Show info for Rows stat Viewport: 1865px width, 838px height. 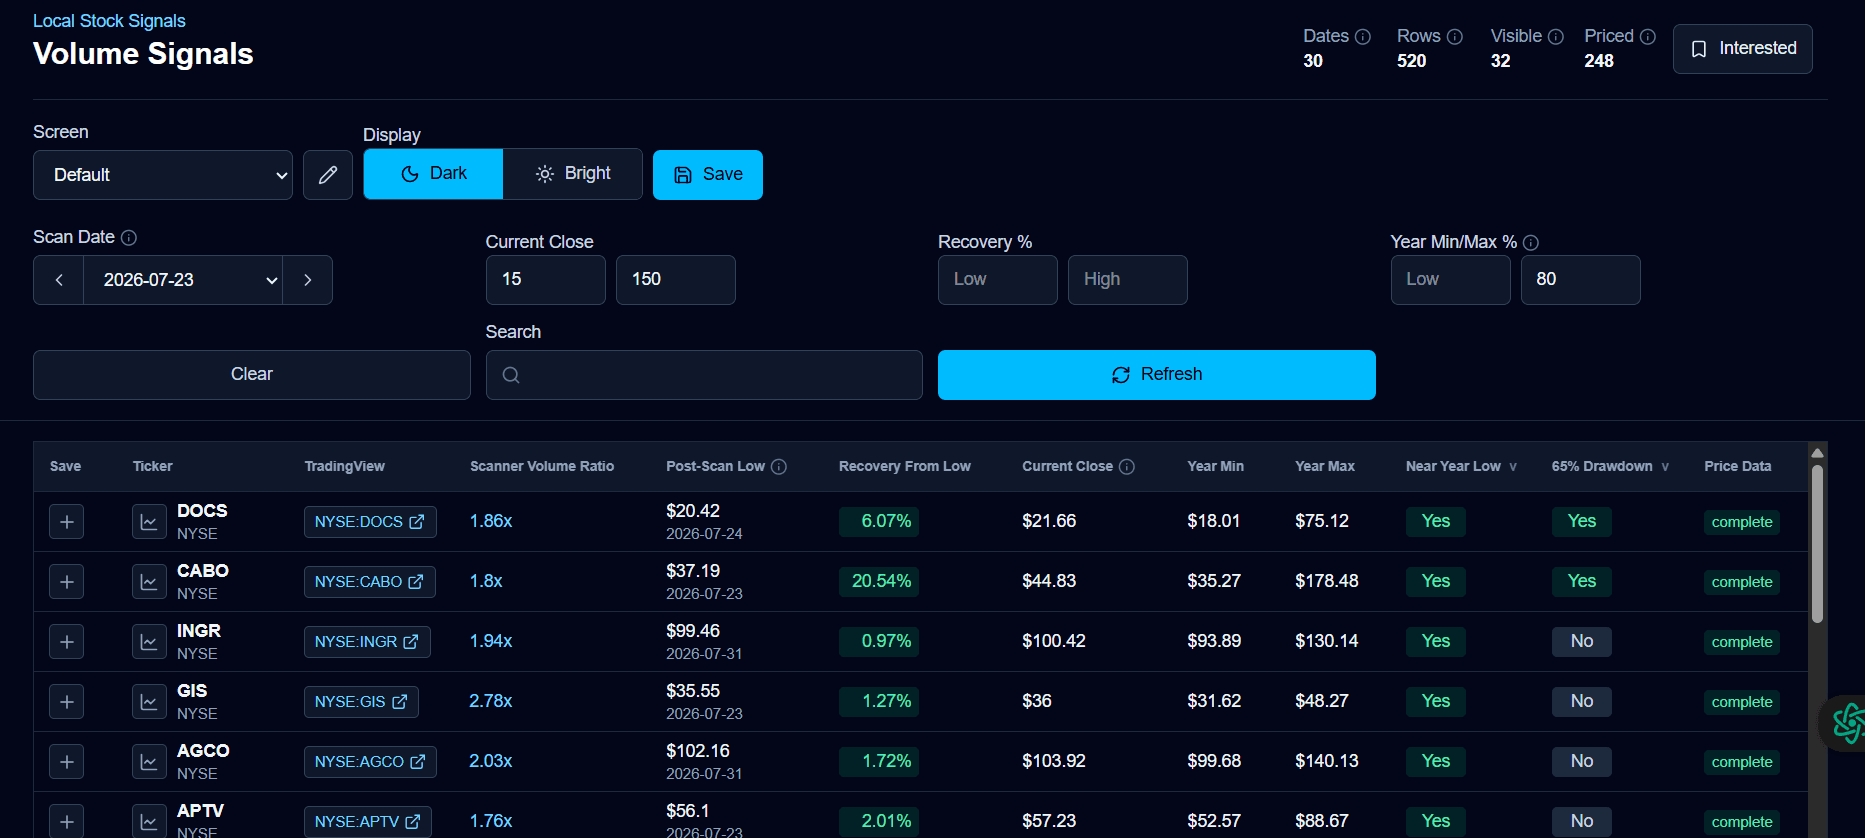click(1455, 37)
